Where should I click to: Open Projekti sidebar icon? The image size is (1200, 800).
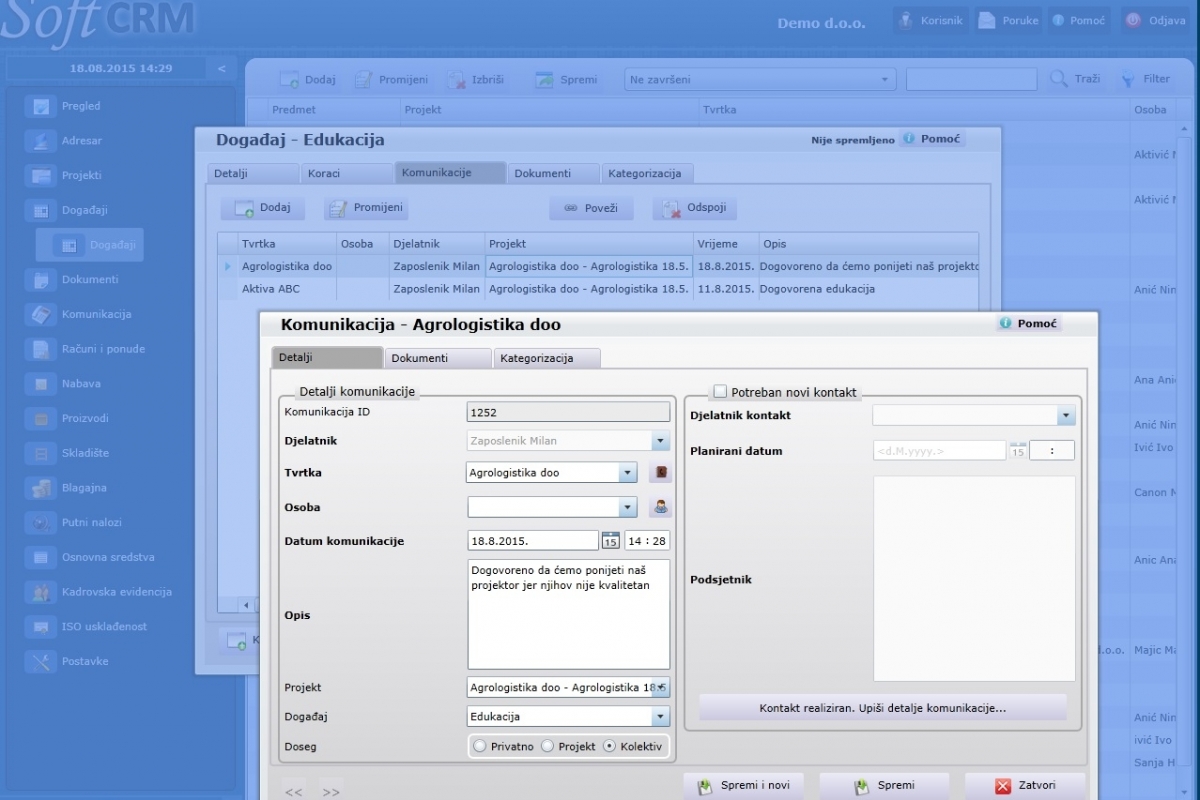tap(41, 176)
